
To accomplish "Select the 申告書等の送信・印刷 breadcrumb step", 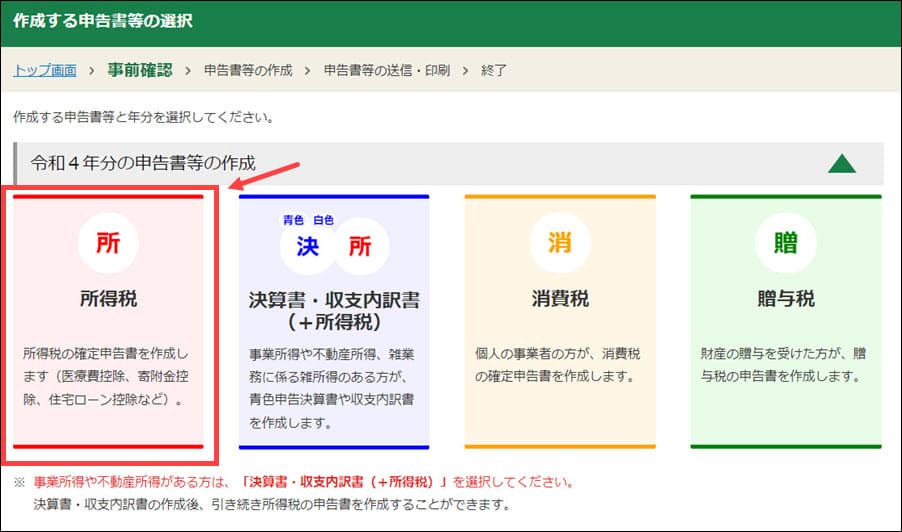I will [x=387, y=70].
